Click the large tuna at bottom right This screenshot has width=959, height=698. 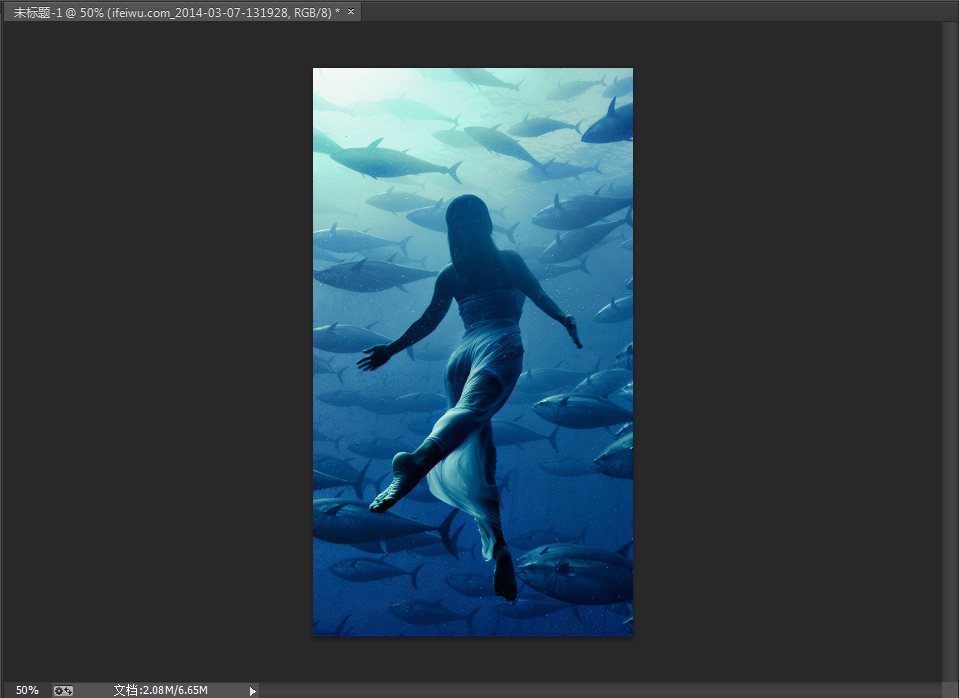tap(575, 575)
